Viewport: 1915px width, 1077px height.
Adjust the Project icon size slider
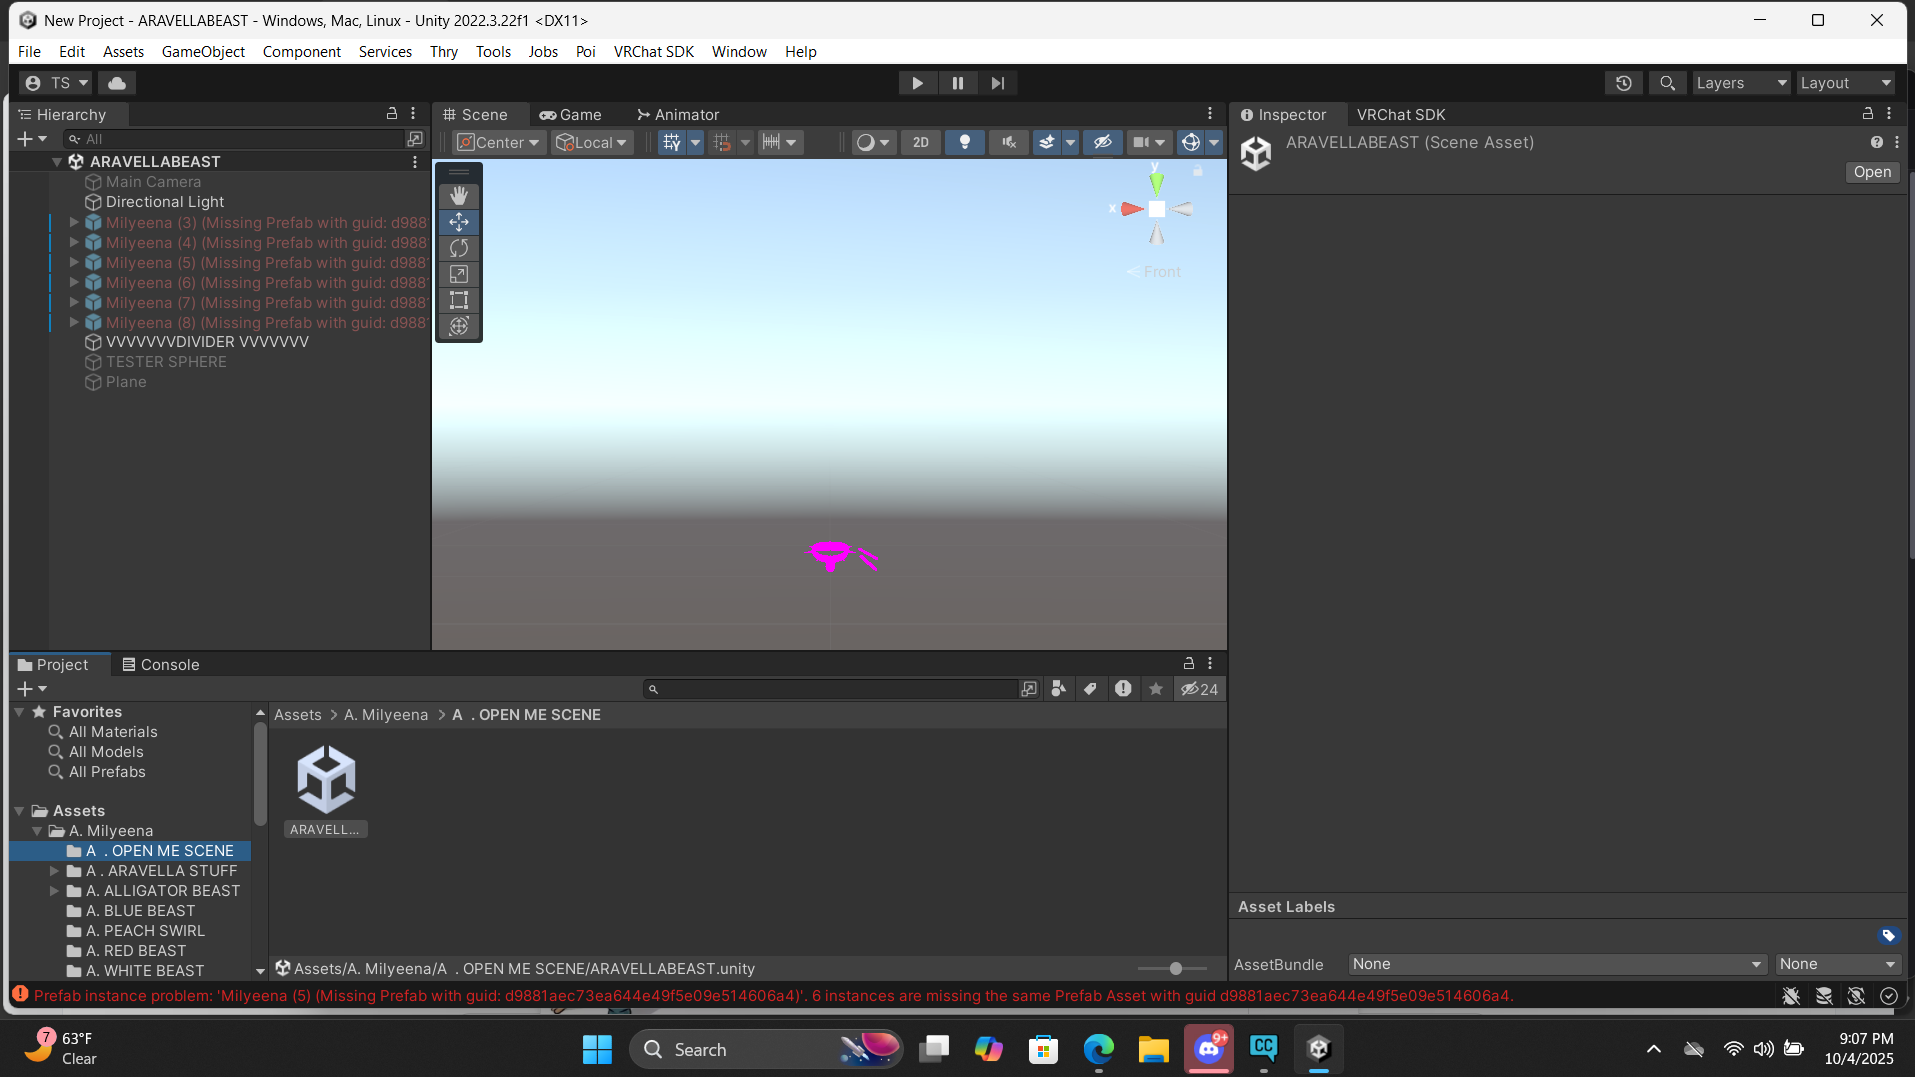coord(1174,968)
